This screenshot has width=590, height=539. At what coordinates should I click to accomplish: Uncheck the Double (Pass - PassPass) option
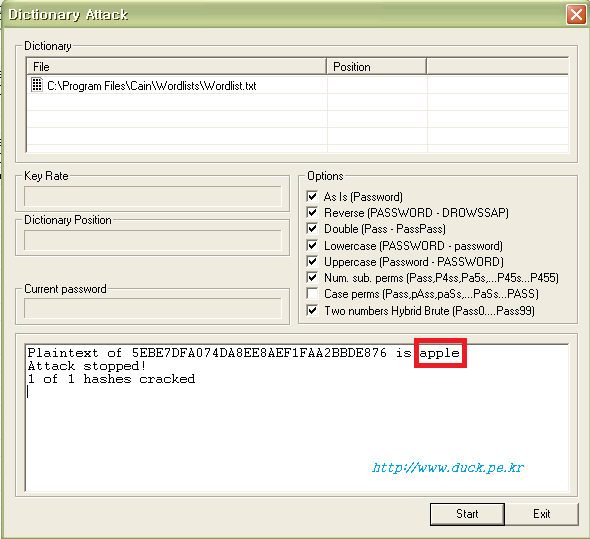pos(312,228)
